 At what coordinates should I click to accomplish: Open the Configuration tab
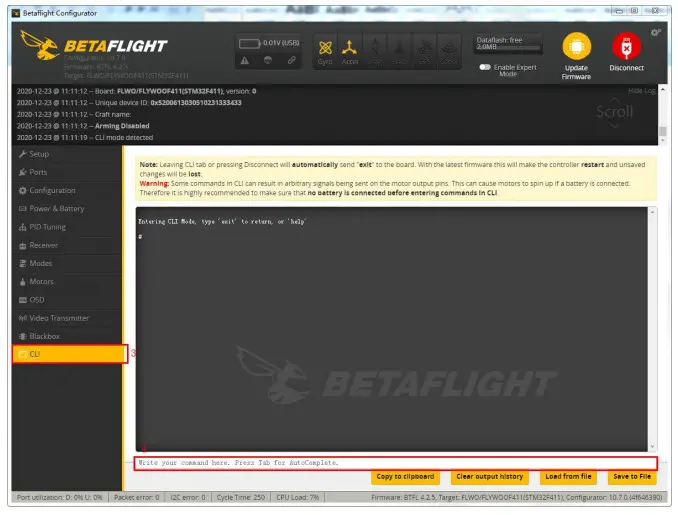coord(67,190)
